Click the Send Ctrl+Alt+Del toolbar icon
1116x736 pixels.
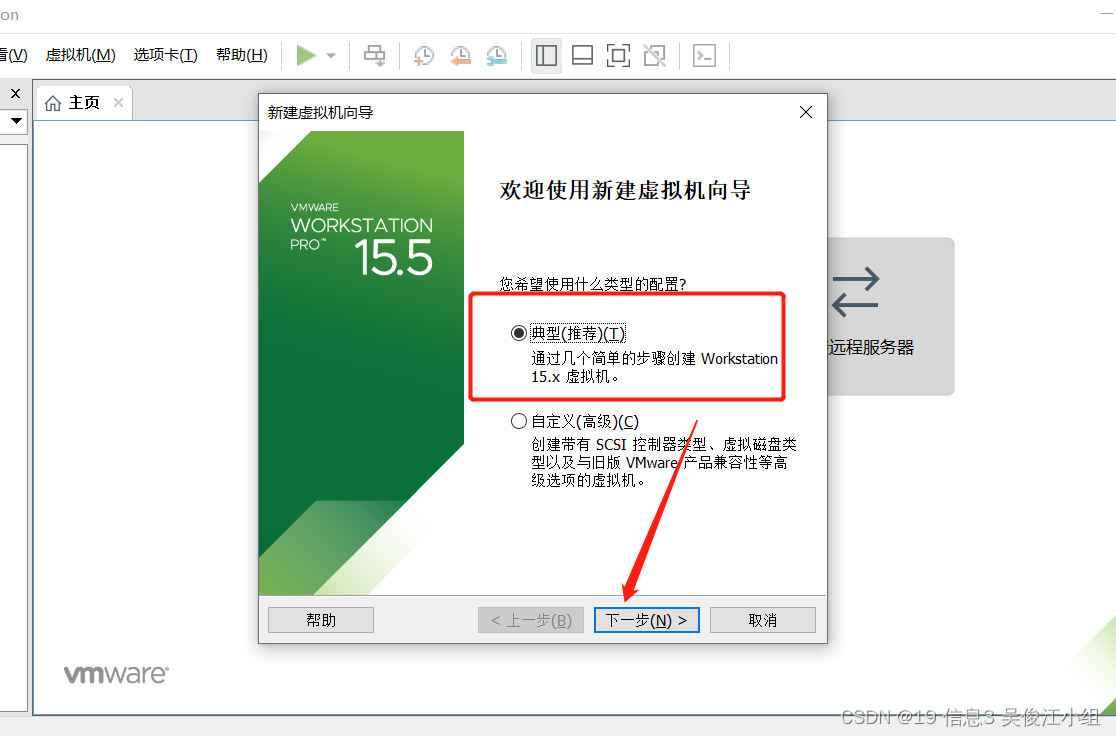pyautogui.click(x=374, y=56)
